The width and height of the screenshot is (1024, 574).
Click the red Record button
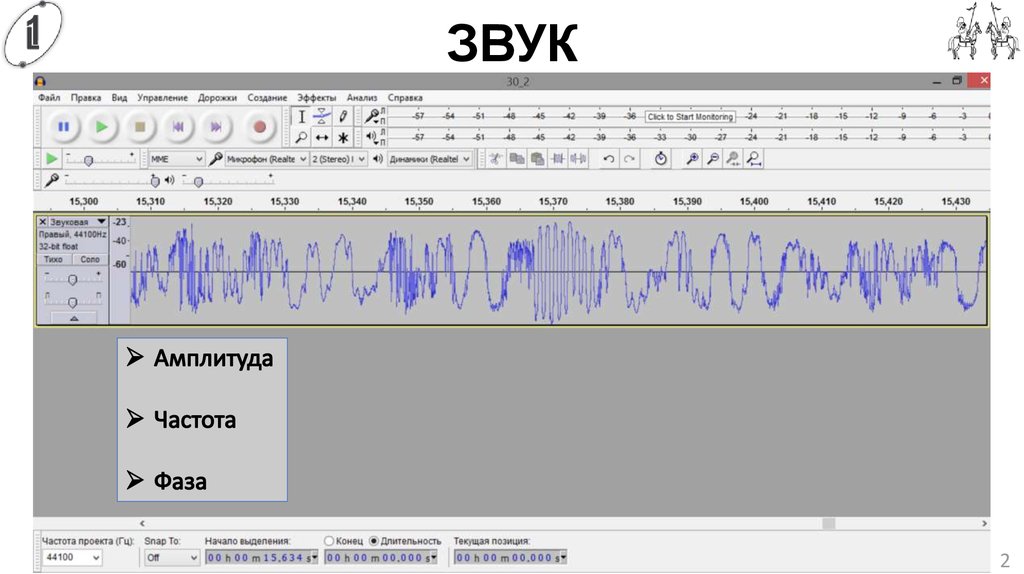point(259,127)
